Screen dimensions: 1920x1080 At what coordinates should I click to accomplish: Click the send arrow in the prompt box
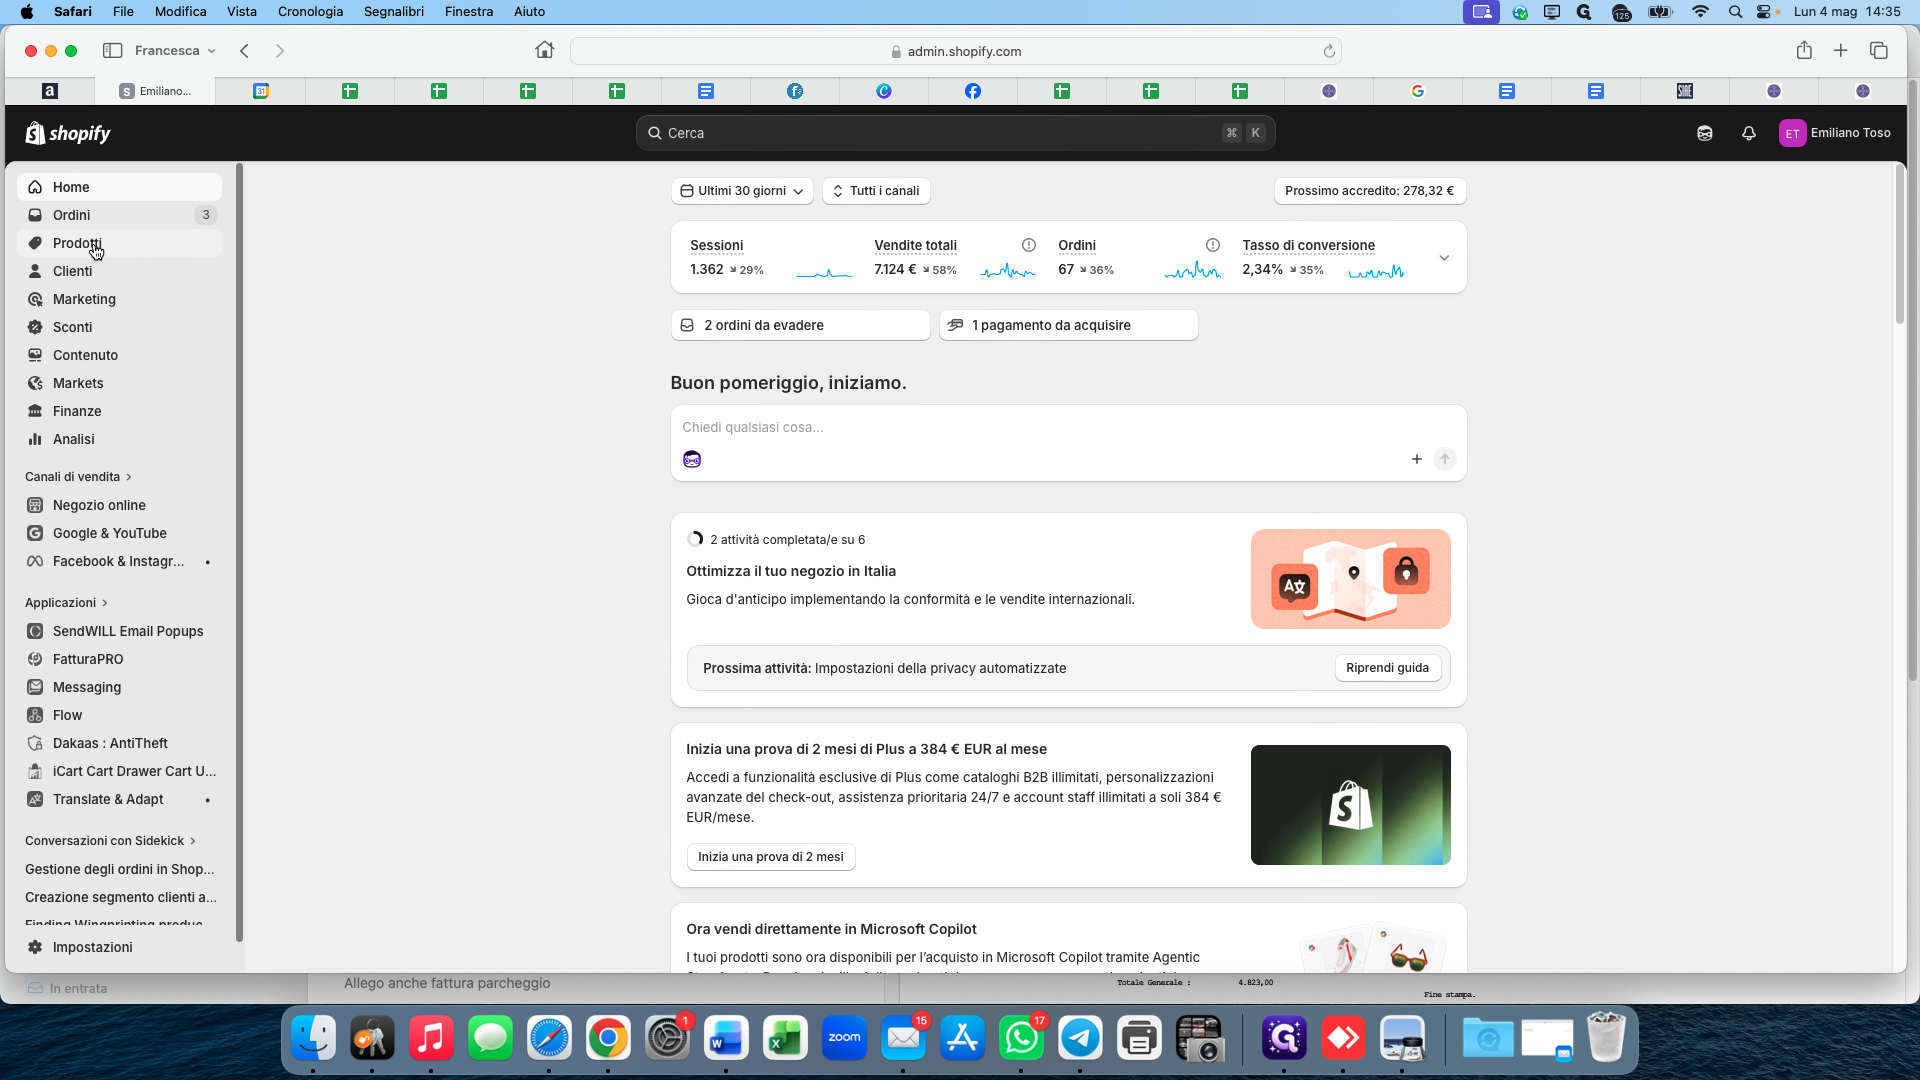[x=1445, y=459]
